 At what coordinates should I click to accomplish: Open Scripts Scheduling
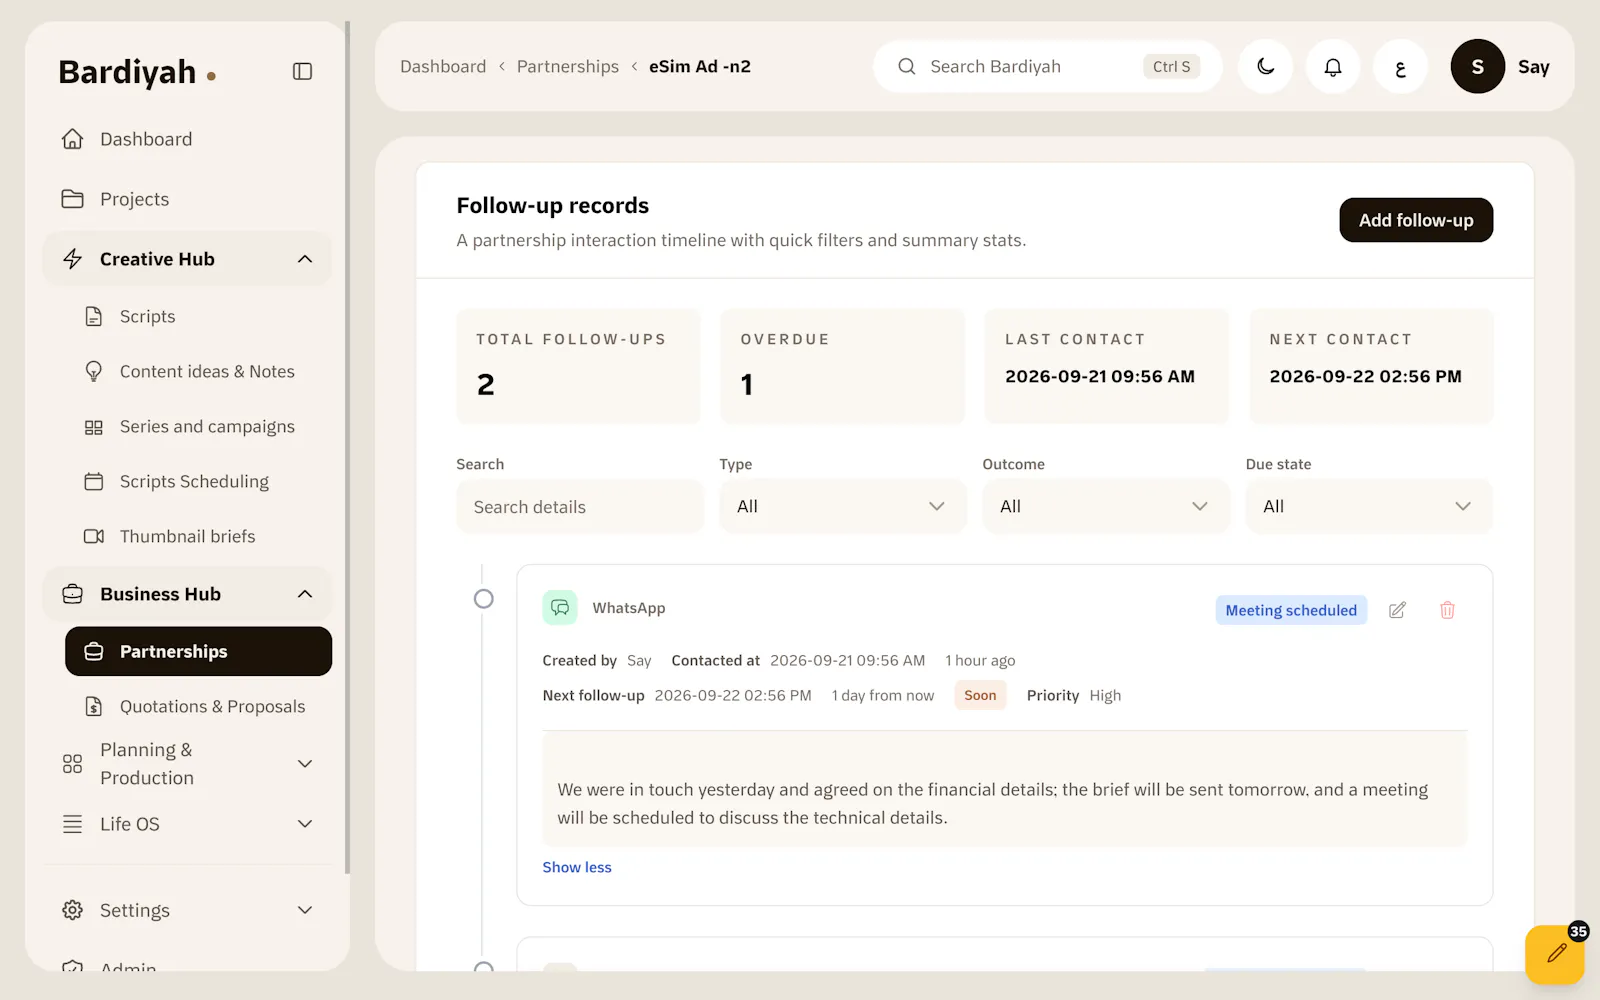coord(198,481)
